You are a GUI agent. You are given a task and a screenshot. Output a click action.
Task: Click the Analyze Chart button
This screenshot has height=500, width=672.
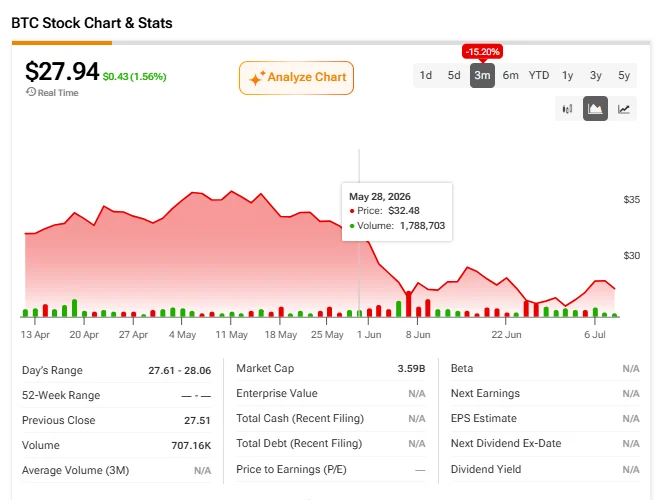point(296,78)
